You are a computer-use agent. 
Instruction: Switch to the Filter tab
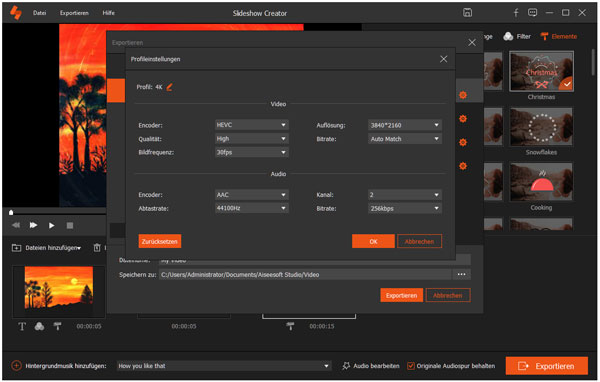pos(517,36)
